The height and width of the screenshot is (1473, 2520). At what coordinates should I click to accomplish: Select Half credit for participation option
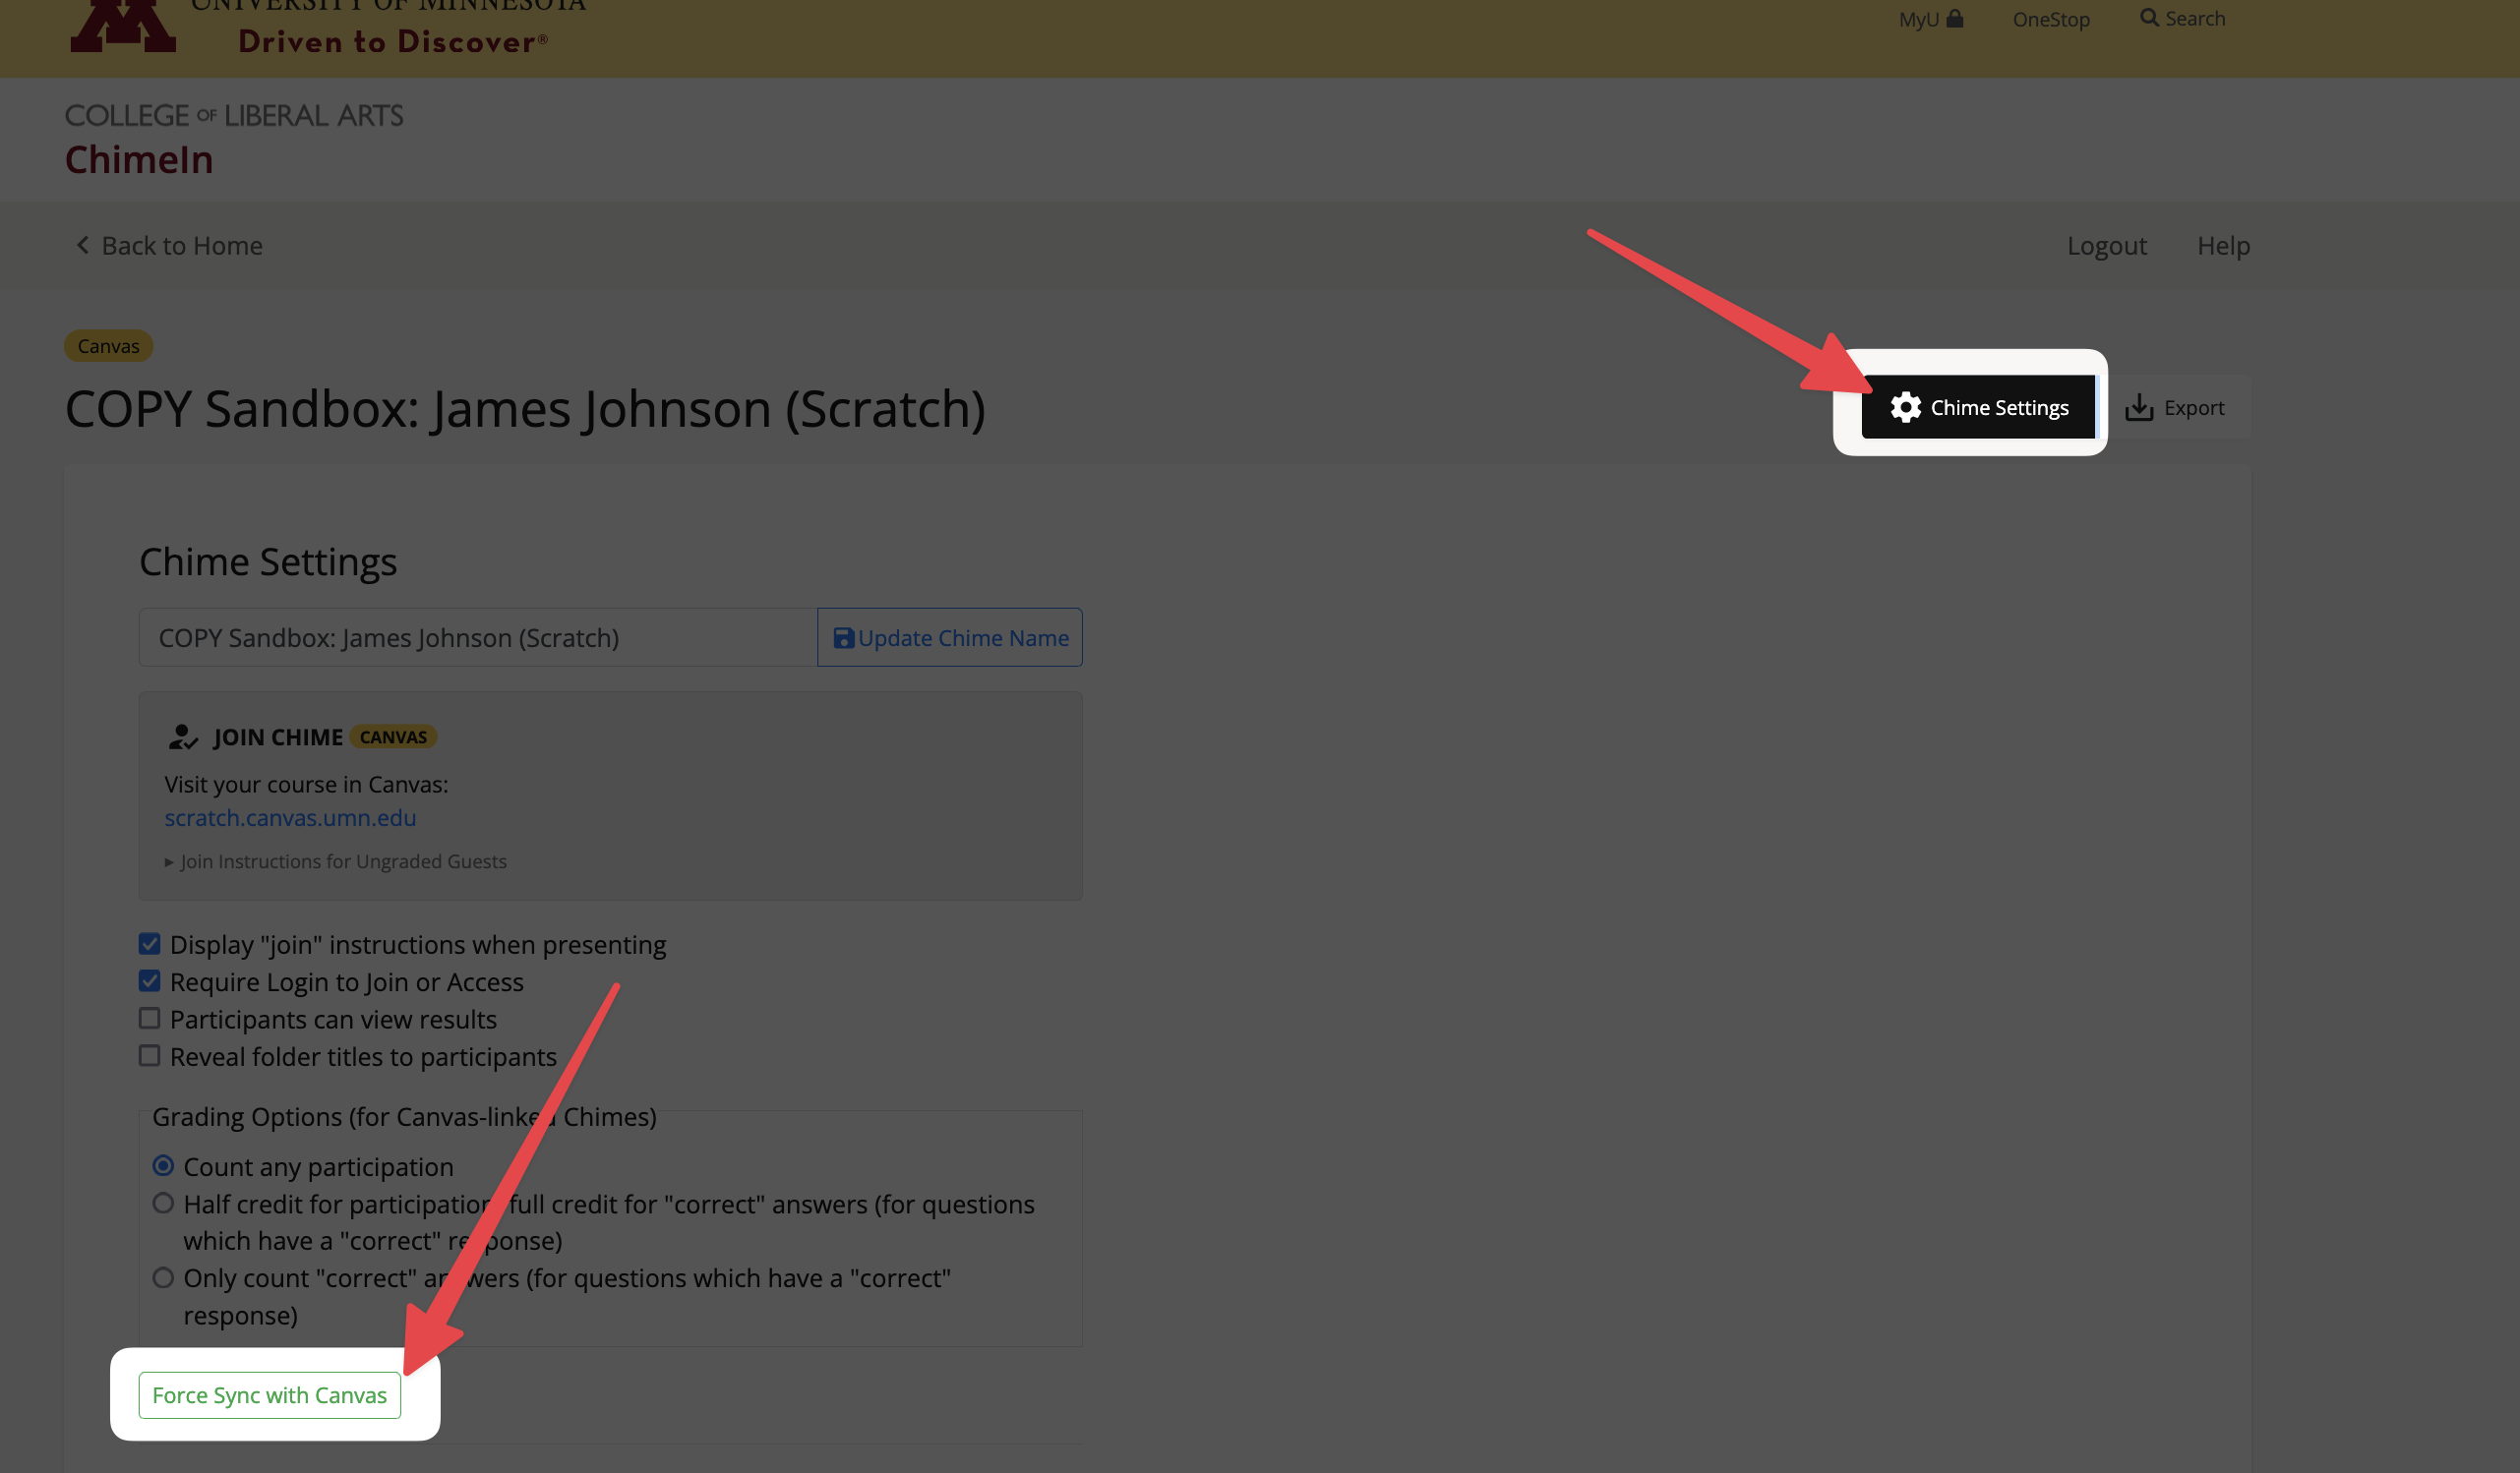(163, 1204)
